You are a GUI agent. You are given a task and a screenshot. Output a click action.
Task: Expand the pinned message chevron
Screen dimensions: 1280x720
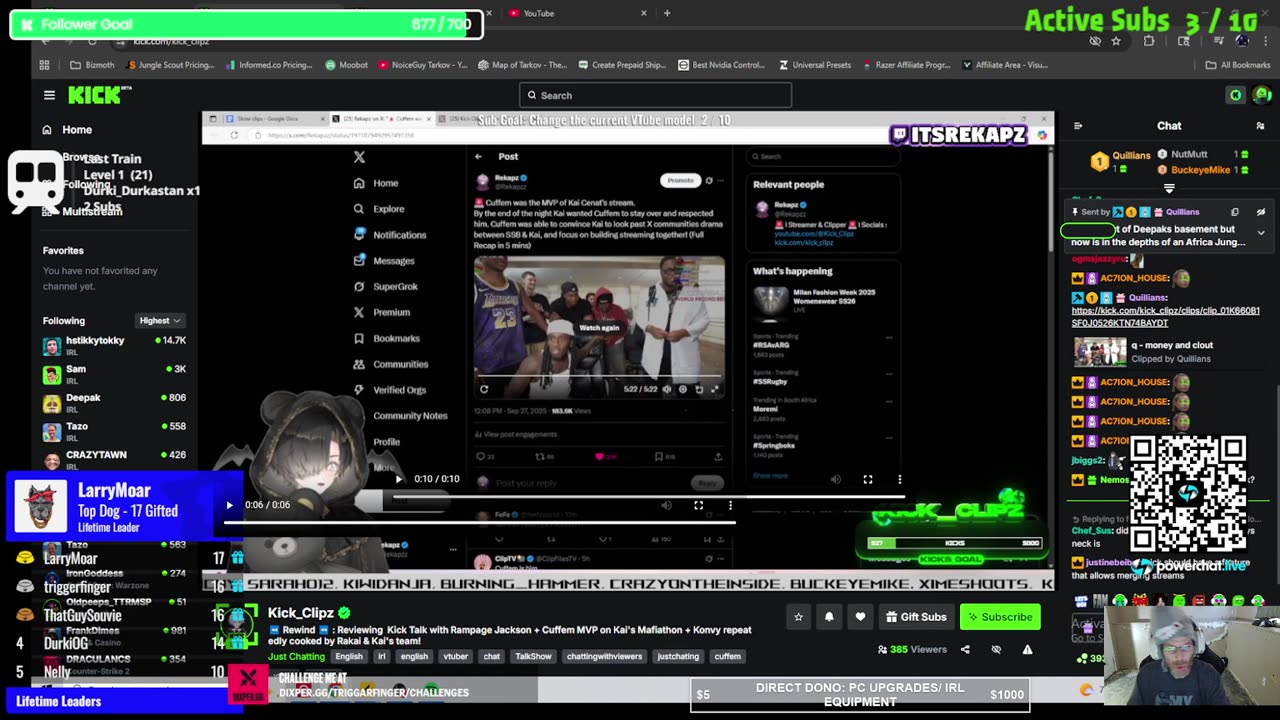1260,233
